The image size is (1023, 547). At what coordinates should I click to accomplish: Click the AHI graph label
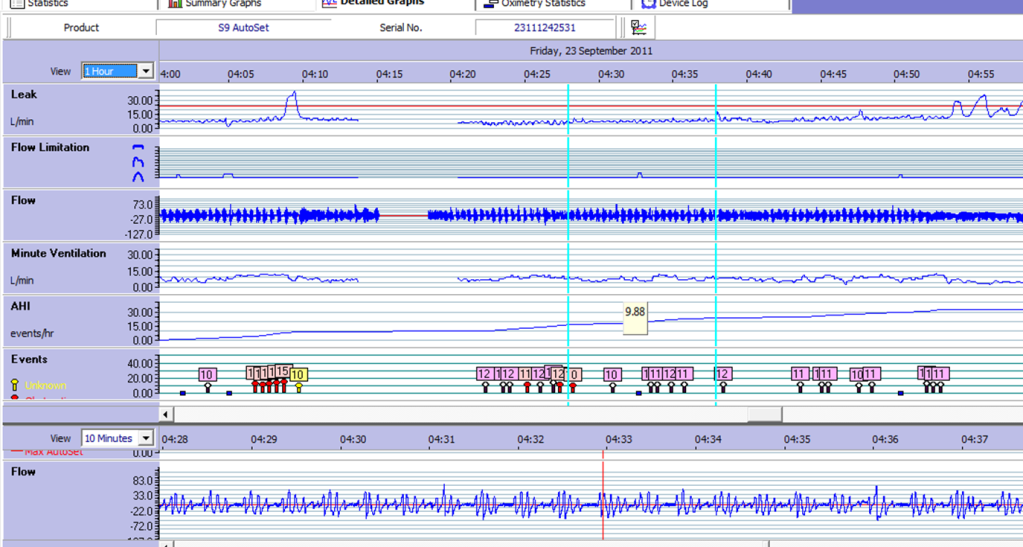tap(20, 306)
